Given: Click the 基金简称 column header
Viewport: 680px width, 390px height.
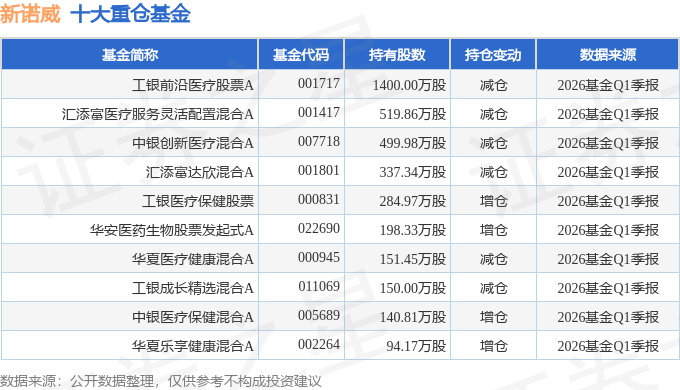Looking at the screenshot, I should click(130, 55).
